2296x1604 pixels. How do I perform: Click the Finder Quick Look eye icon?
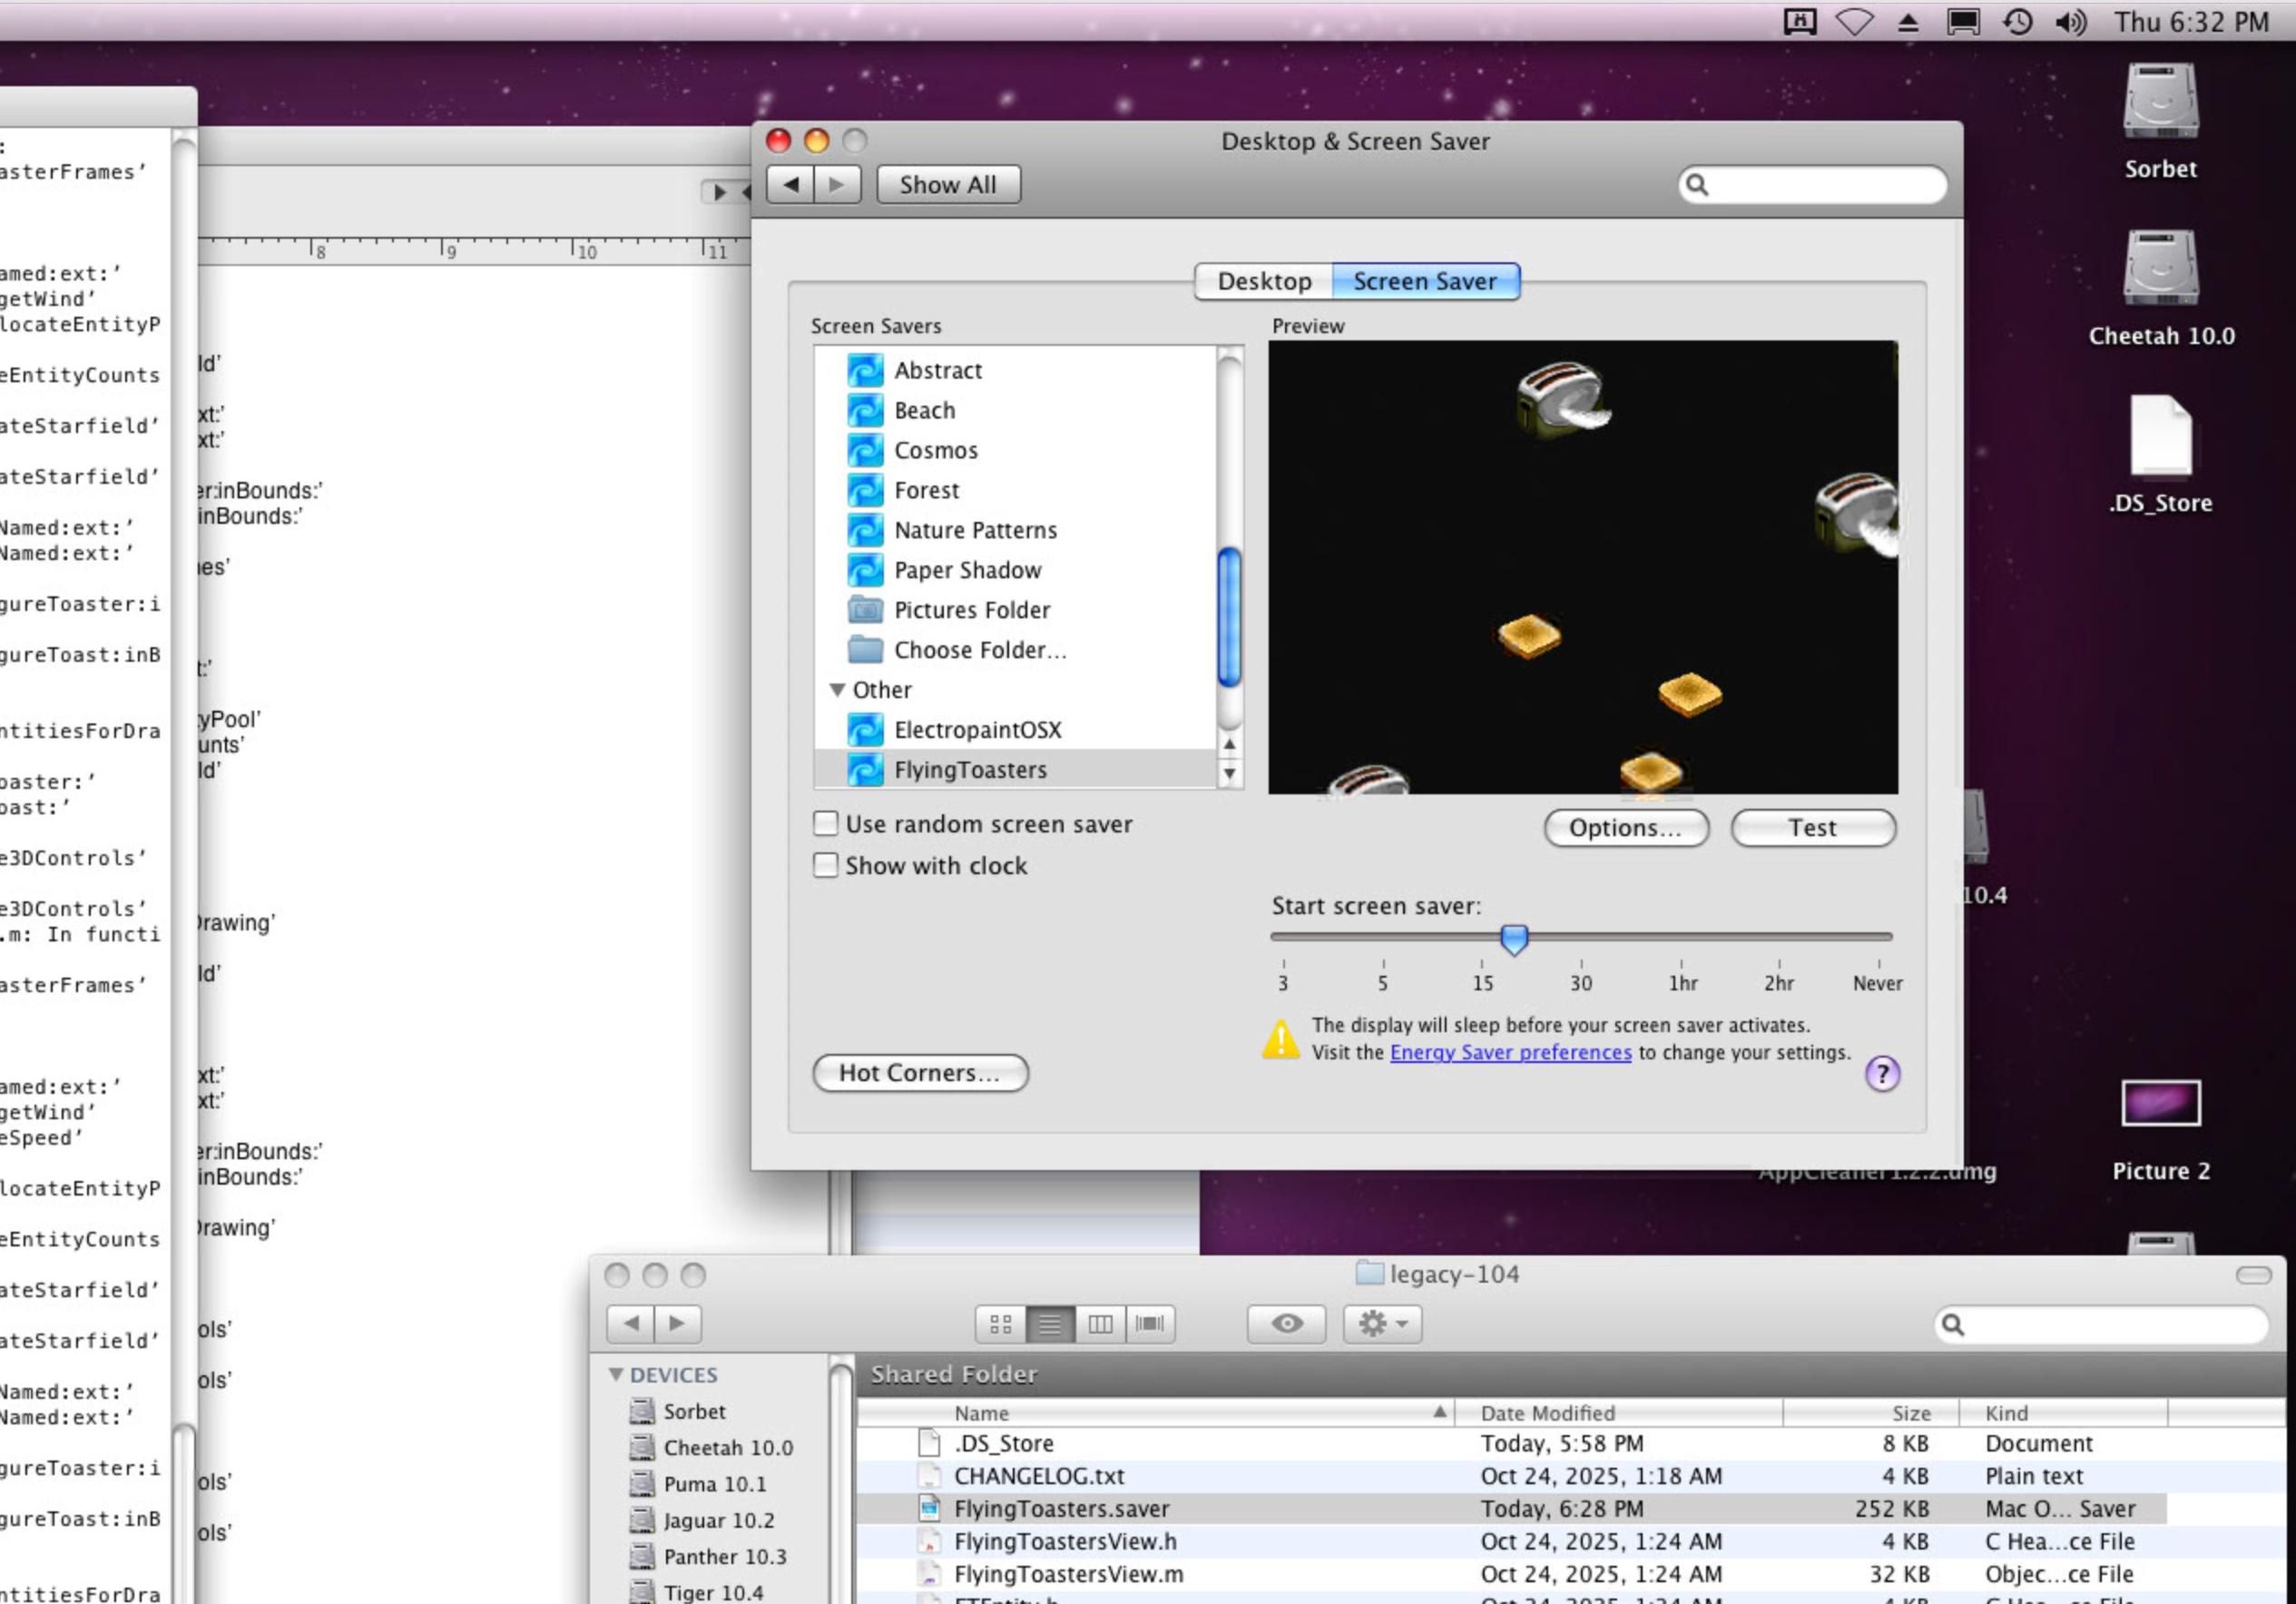pos(1286,1323)
